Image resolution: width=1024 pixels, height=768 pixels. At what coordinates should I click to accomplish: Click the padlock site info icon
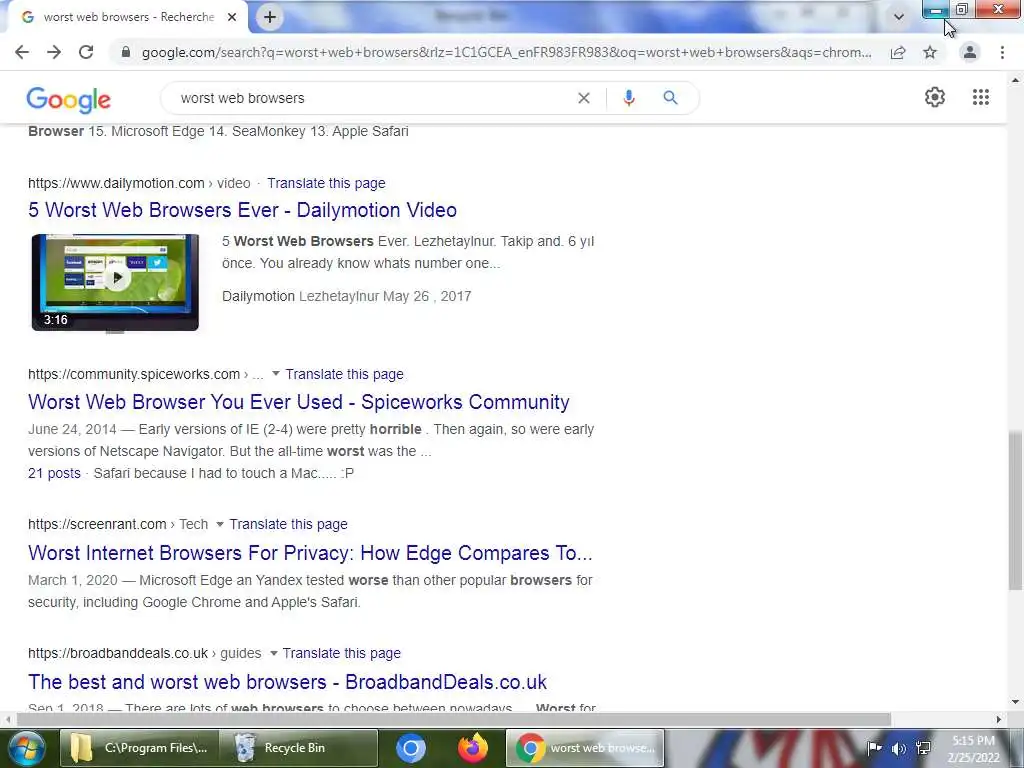coord(126,52)
